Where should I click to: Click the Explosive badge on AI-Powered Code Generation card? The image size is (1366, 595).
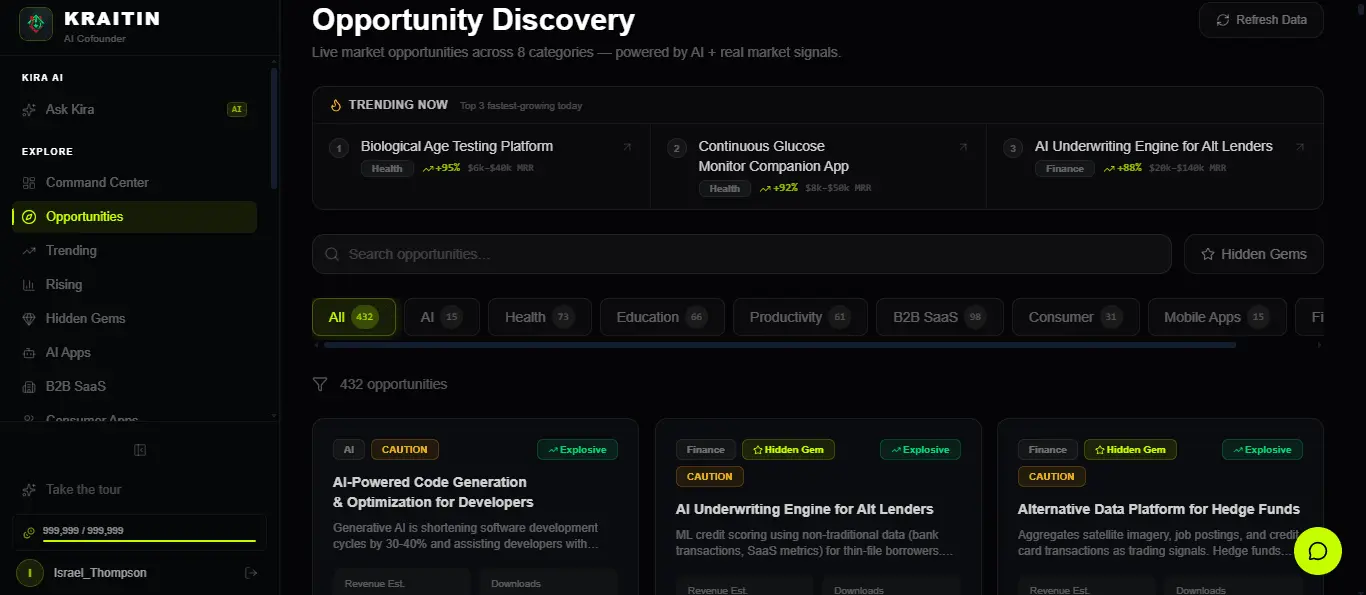click(577, 450)
